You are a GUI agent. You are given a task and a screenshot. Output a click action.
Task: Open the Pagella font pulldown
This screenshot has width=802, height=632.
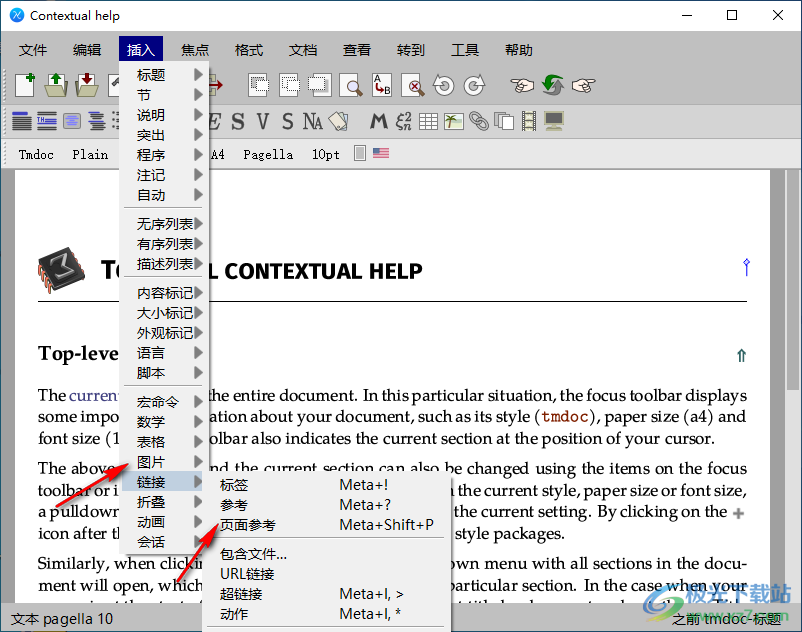tap(268, 154)
